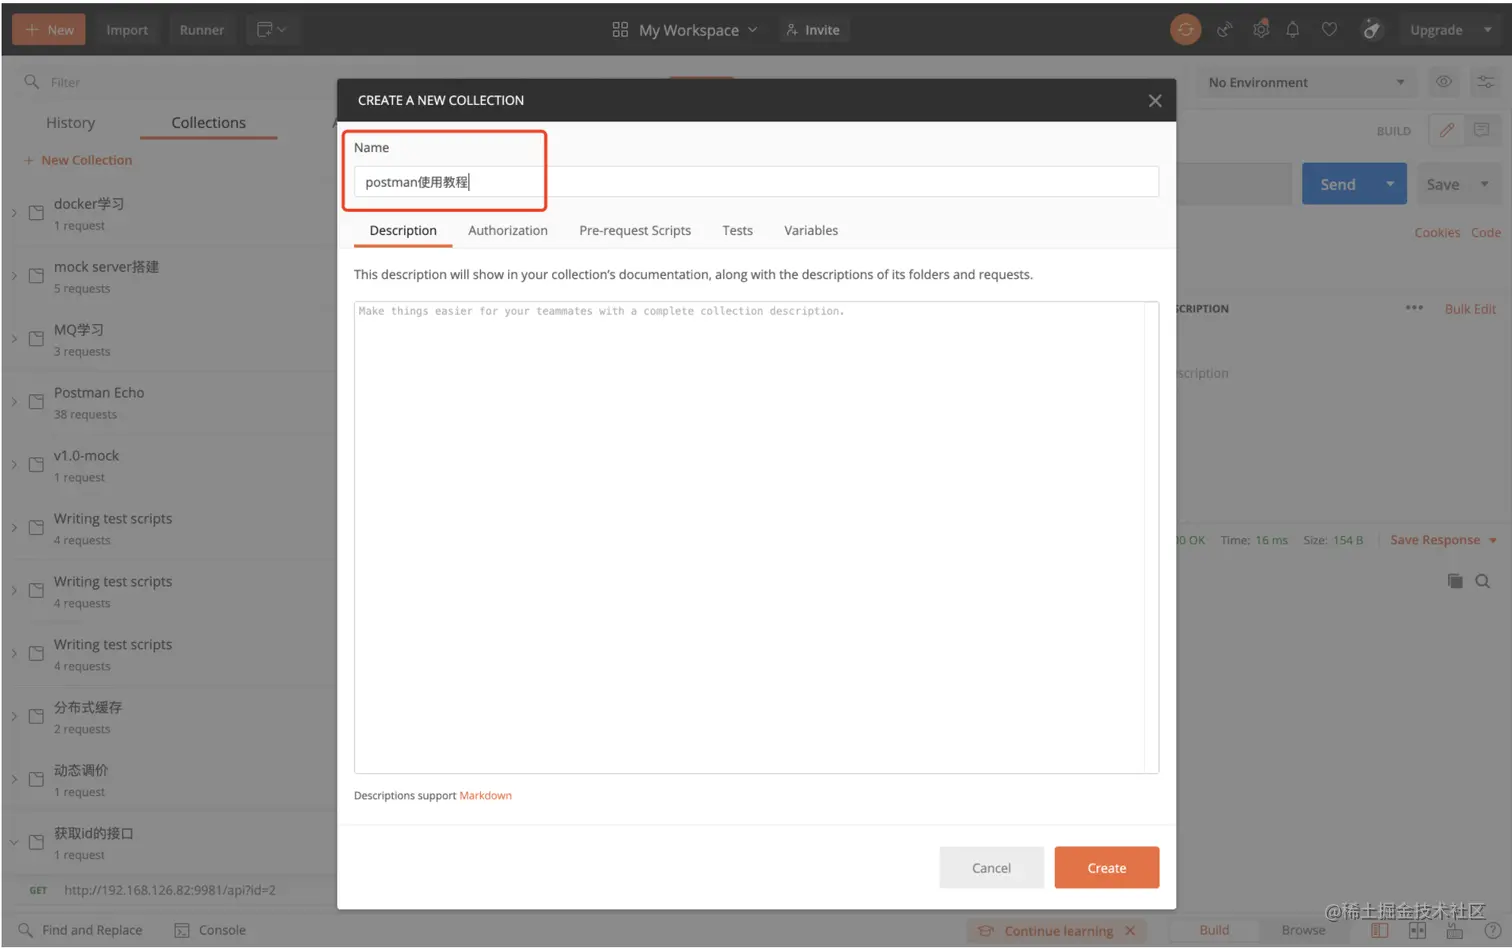Expand the v1.0-mock collection
Image resolution: width=1512 pixels, height=948 pixels.
pos(14,465)
